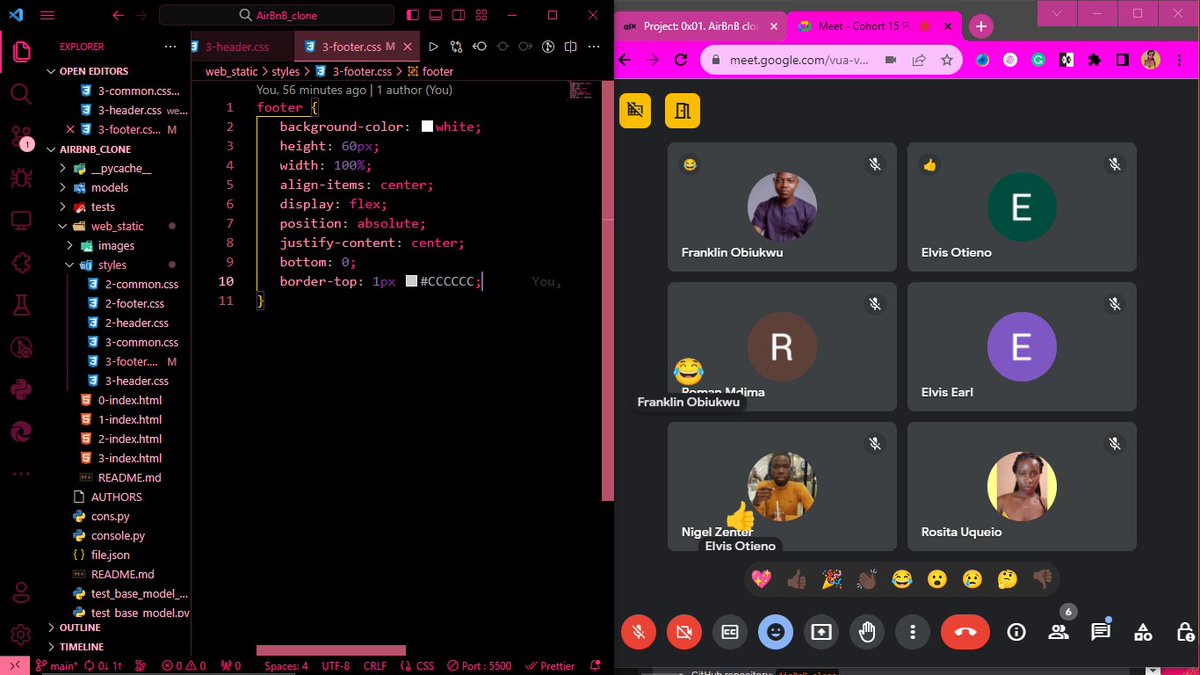This screenshot has height=675, width=1200.
Task: Click the white color swatch on line 2
Action: click(427, 127)
